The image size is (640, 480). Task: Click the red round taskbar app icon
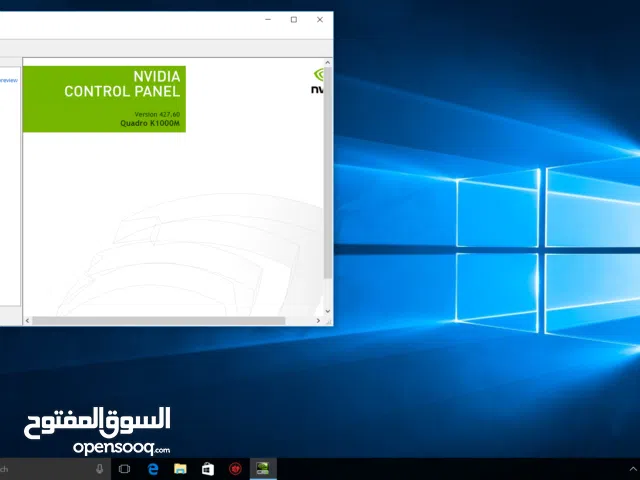tap(235, 469)
